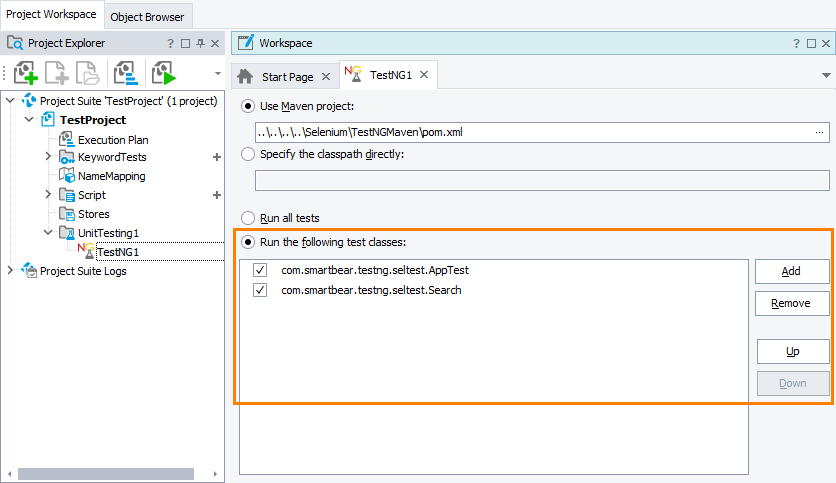
Task: Click plus icon next to Script
Action: pyautogui.click(x=216, y=195)
